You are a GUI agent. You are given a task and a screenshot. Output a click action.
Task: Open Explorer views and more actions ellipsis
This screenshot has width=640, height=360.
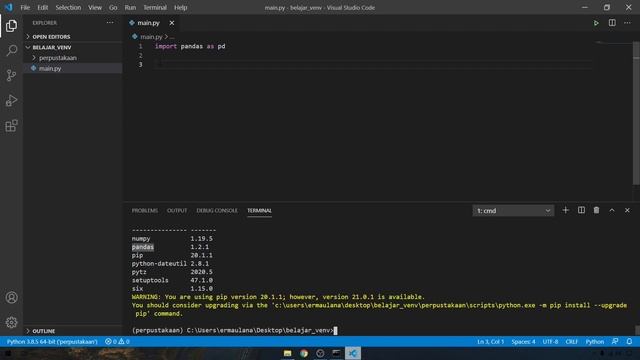(110, 23)
